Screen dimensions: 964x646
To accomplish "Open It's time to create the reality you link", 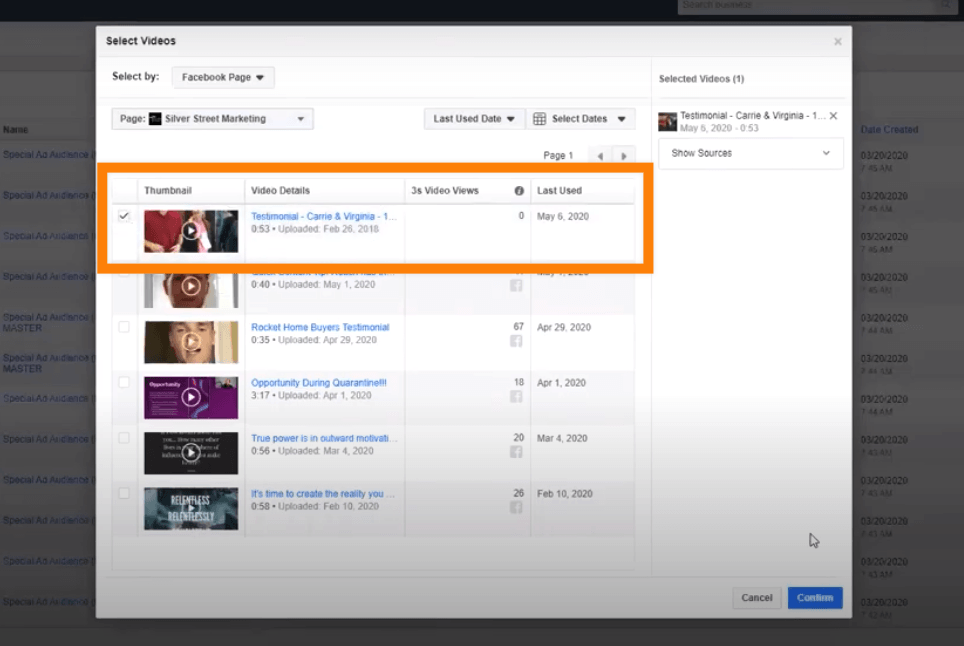I will [323, 494].
